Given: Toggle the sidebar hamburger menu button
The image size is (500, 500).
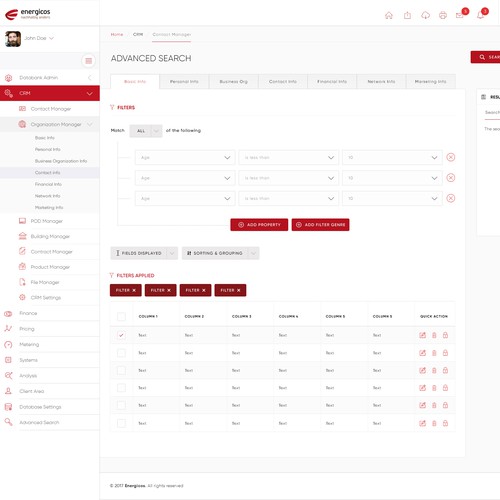Looking at the screenshot, I should click(x=89, y=61).
